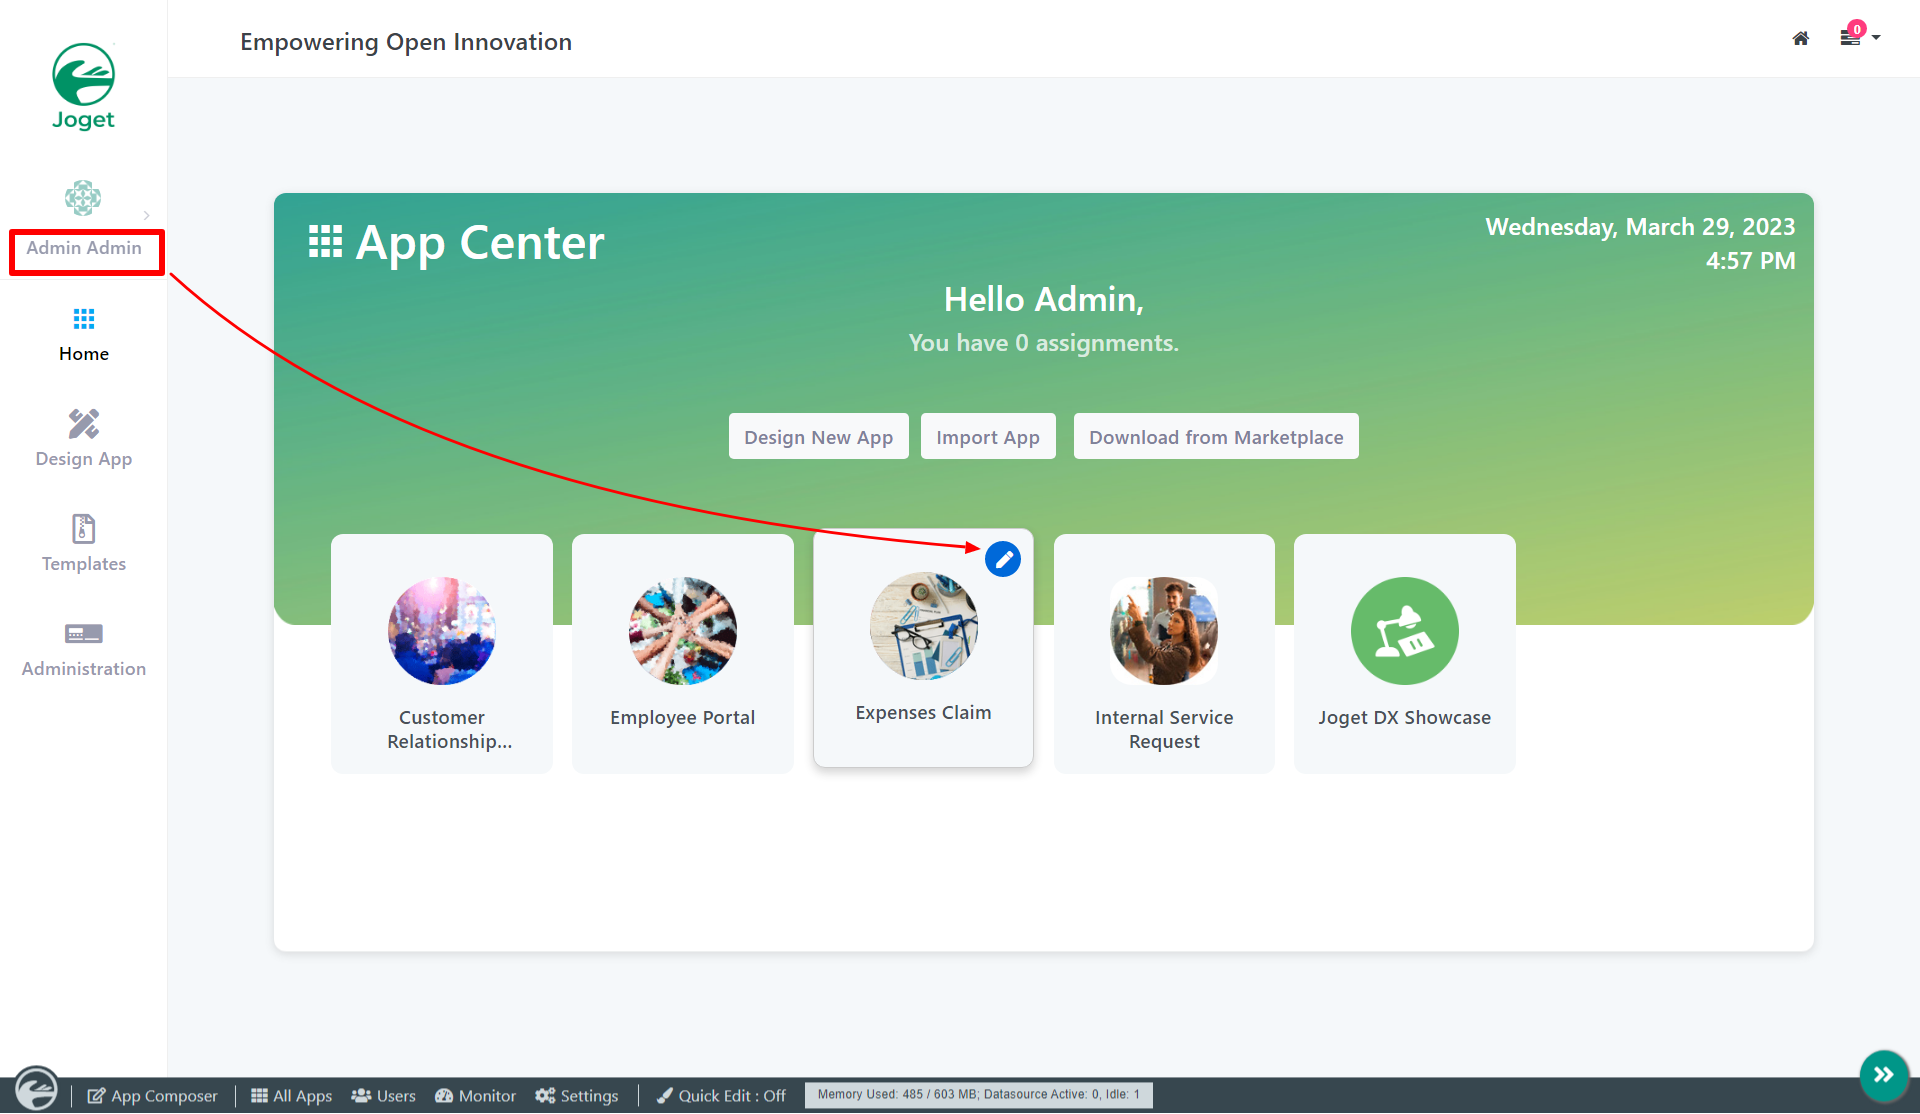Click round Joget logo in bottom admin bar
The width and height of the screenshot is (1920, 1114).
pos(37,1089)
